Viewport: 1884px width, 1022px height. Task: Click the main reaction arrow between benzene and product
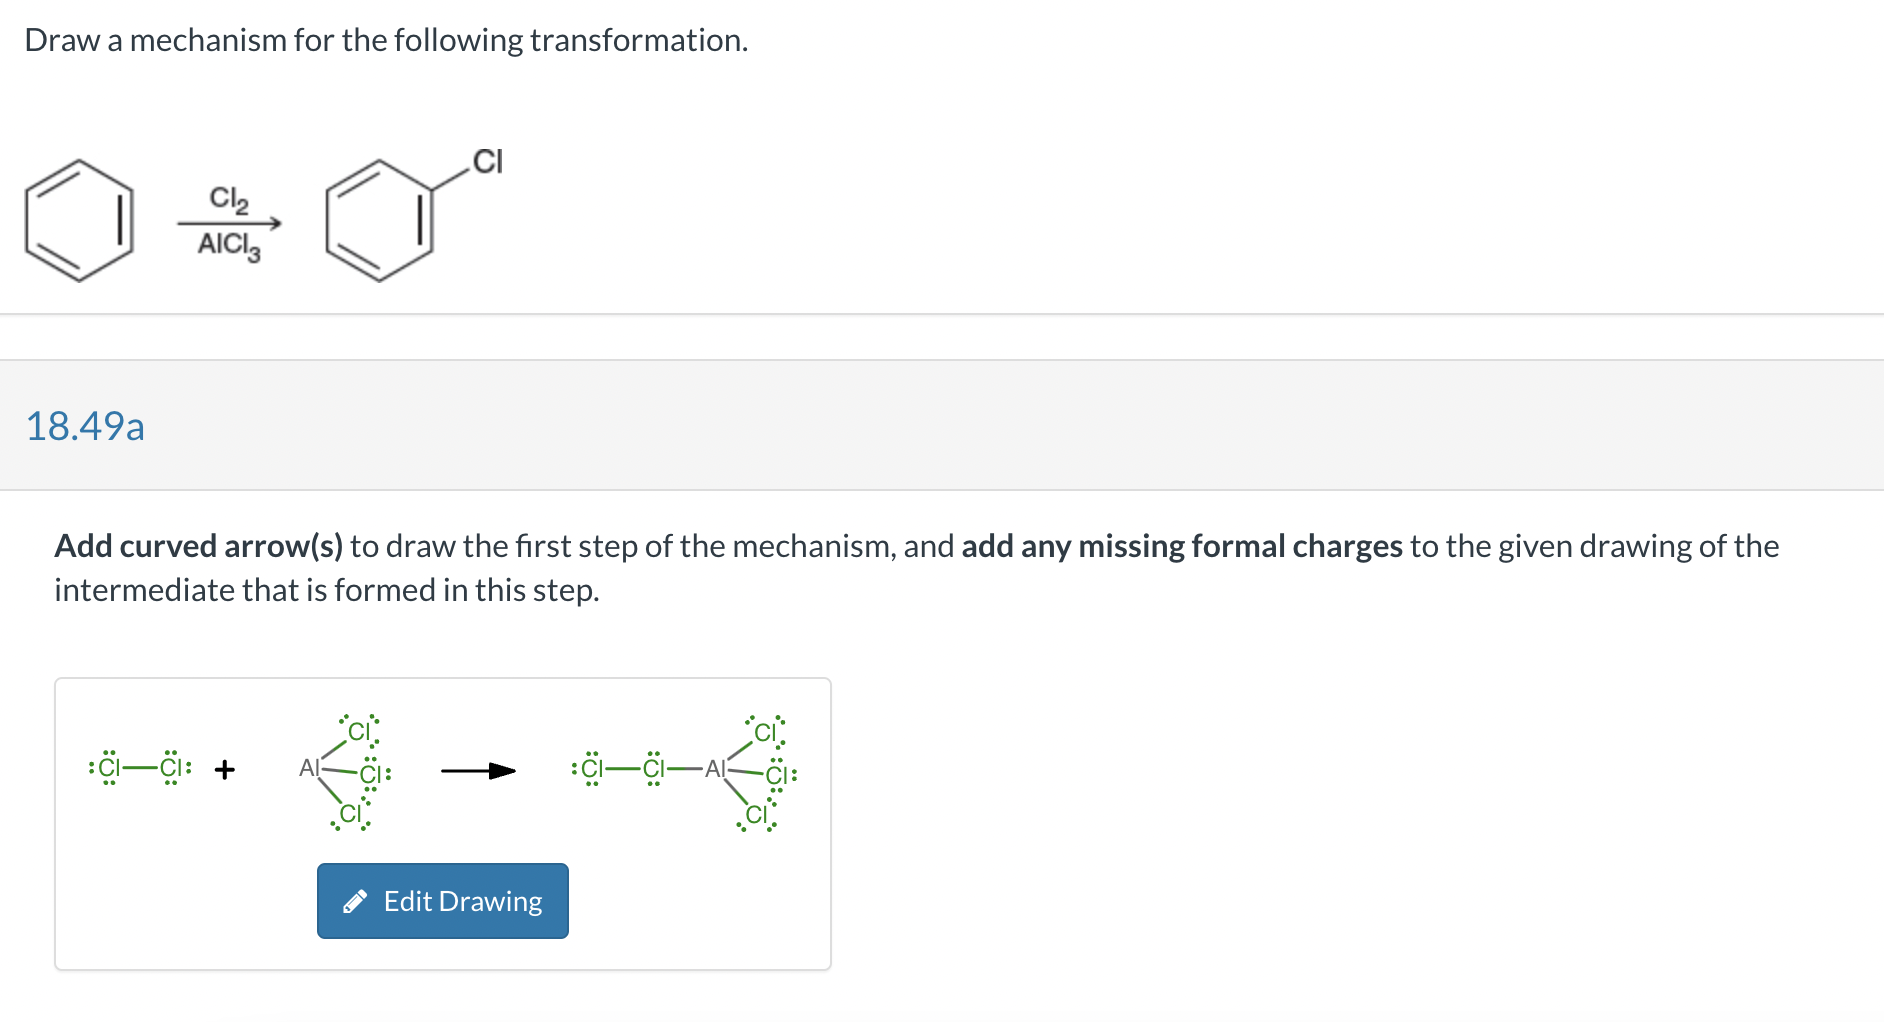click(228, 222)
